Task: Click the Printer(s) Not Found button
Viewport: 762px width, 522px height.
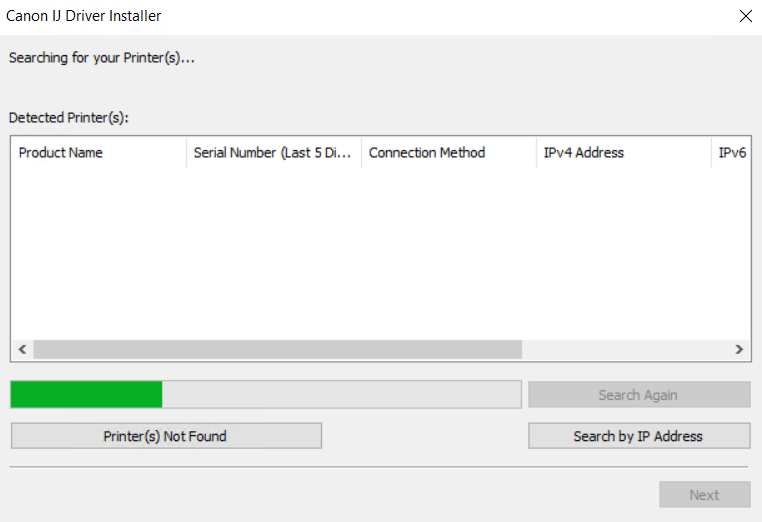Action: point(166,435)
